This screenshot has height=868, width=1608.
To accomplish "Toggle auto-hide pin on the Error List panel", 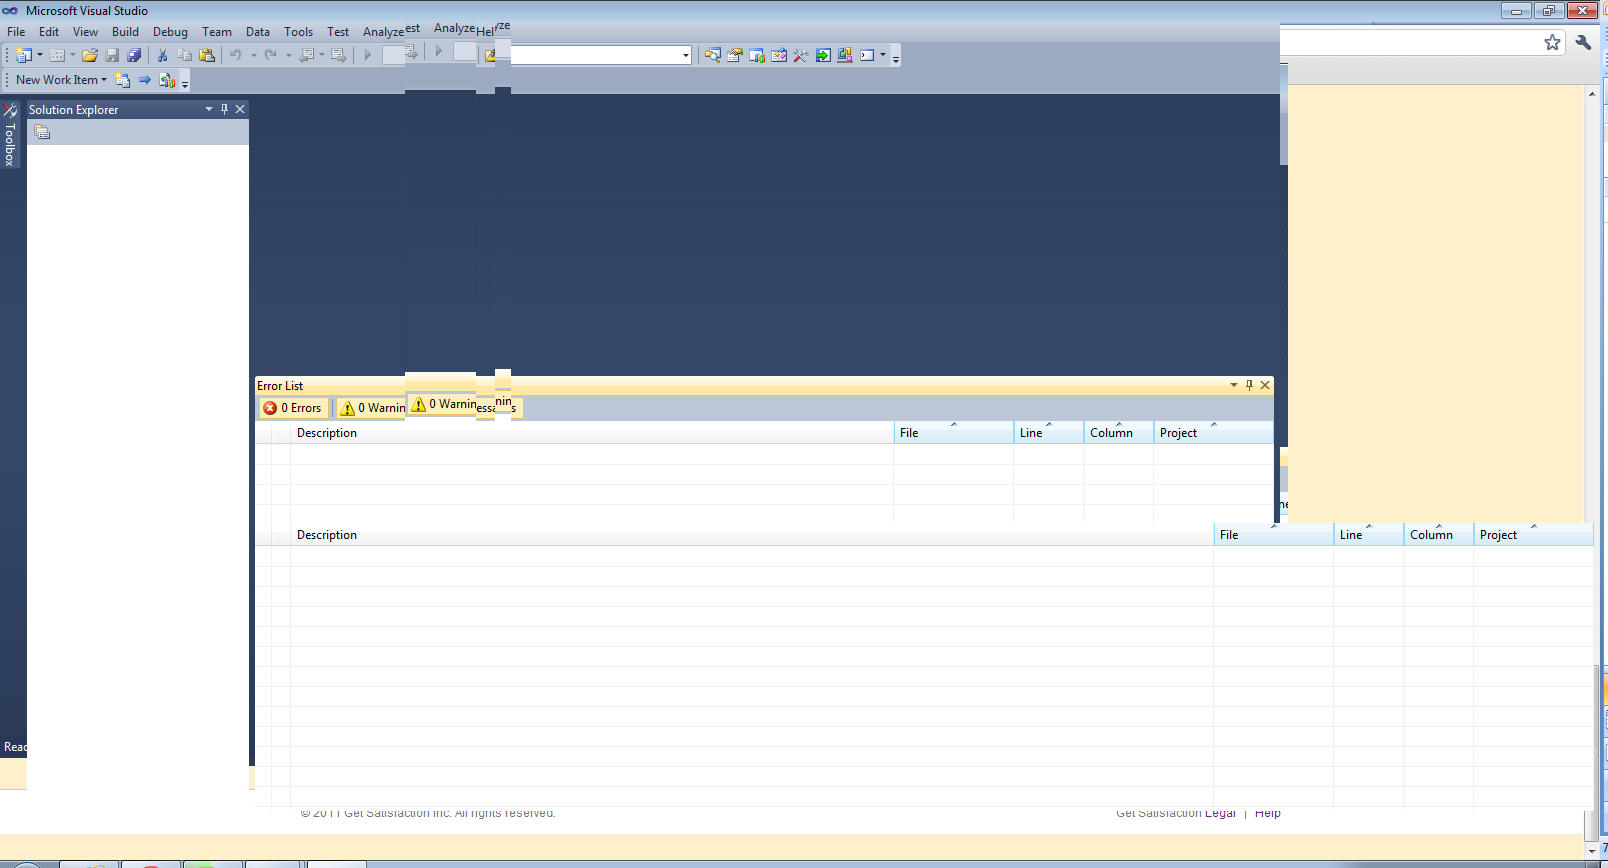I will click(x=1249, y=385).
